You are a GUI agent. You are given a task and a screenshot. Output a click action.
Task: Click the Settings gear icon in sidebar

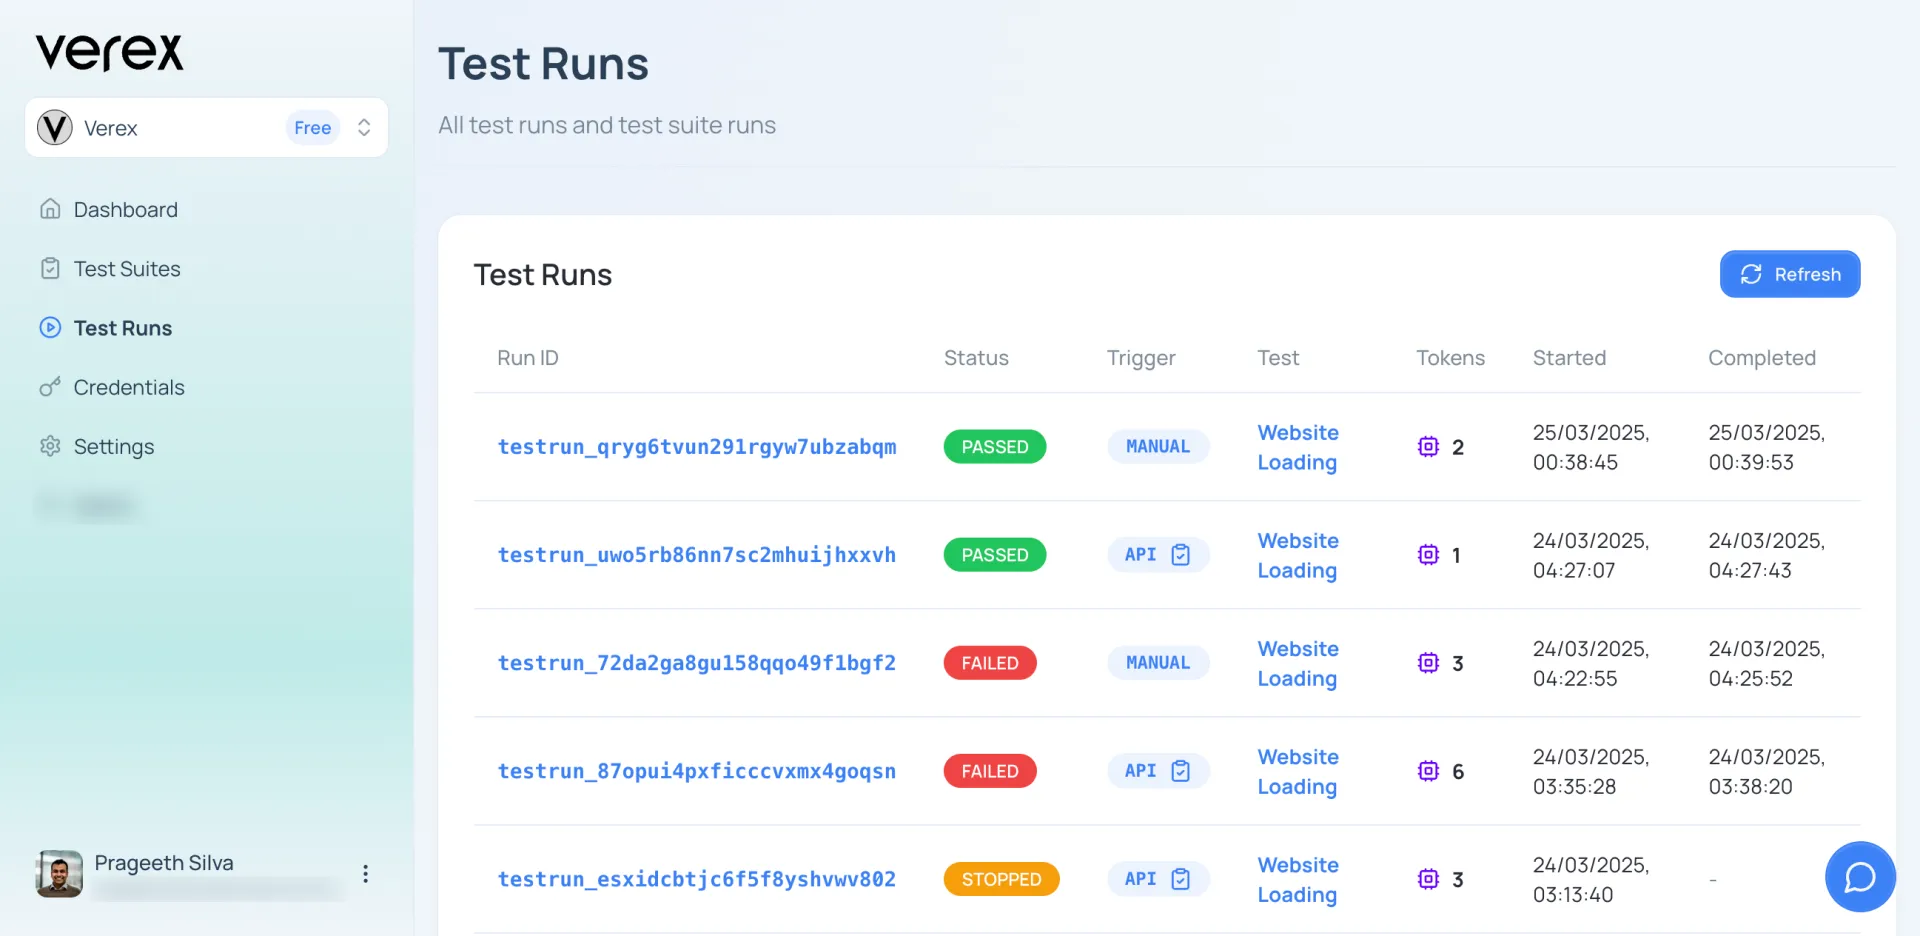(x=50, y=446)
